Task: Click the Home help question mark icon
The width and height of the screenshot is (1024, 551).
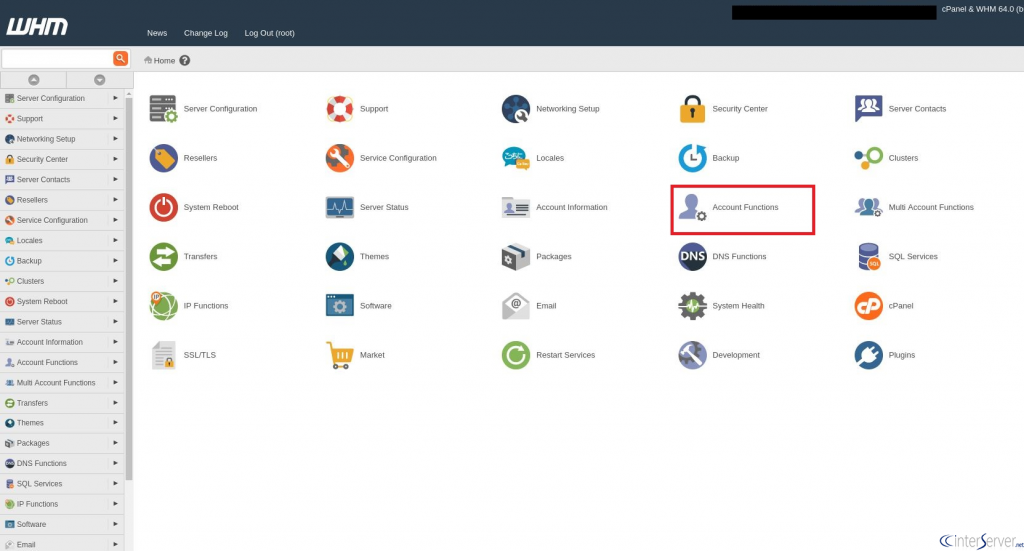Action: (x=185, y=60)
